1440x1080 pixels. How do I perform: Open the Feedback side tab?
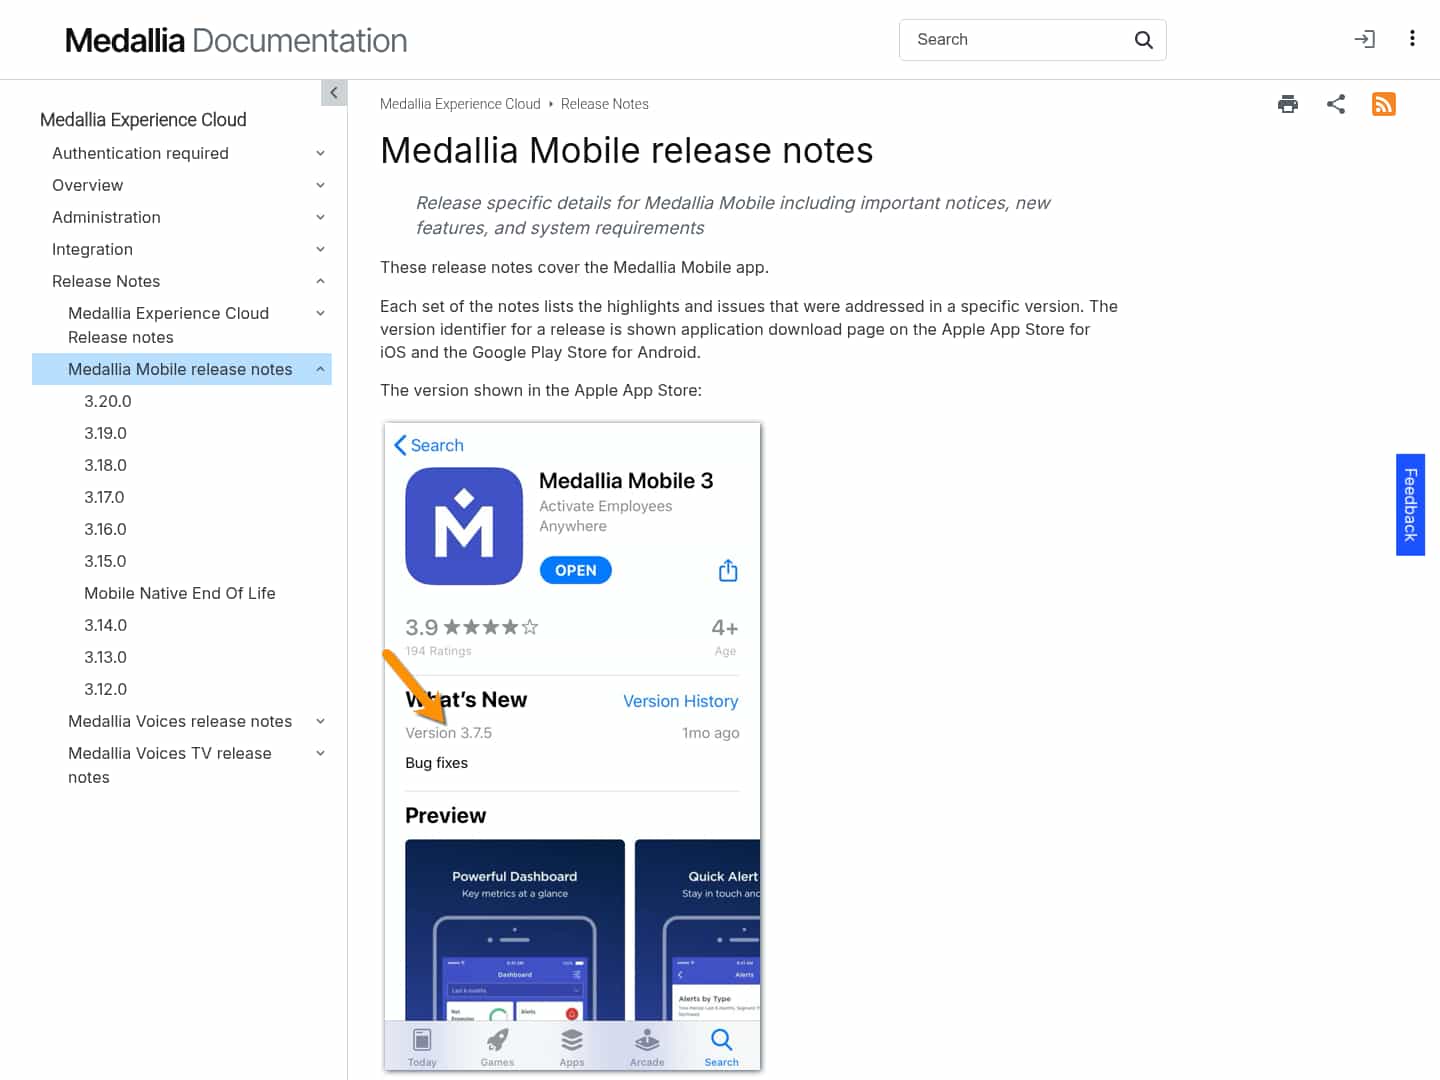tap(1410, 505)
